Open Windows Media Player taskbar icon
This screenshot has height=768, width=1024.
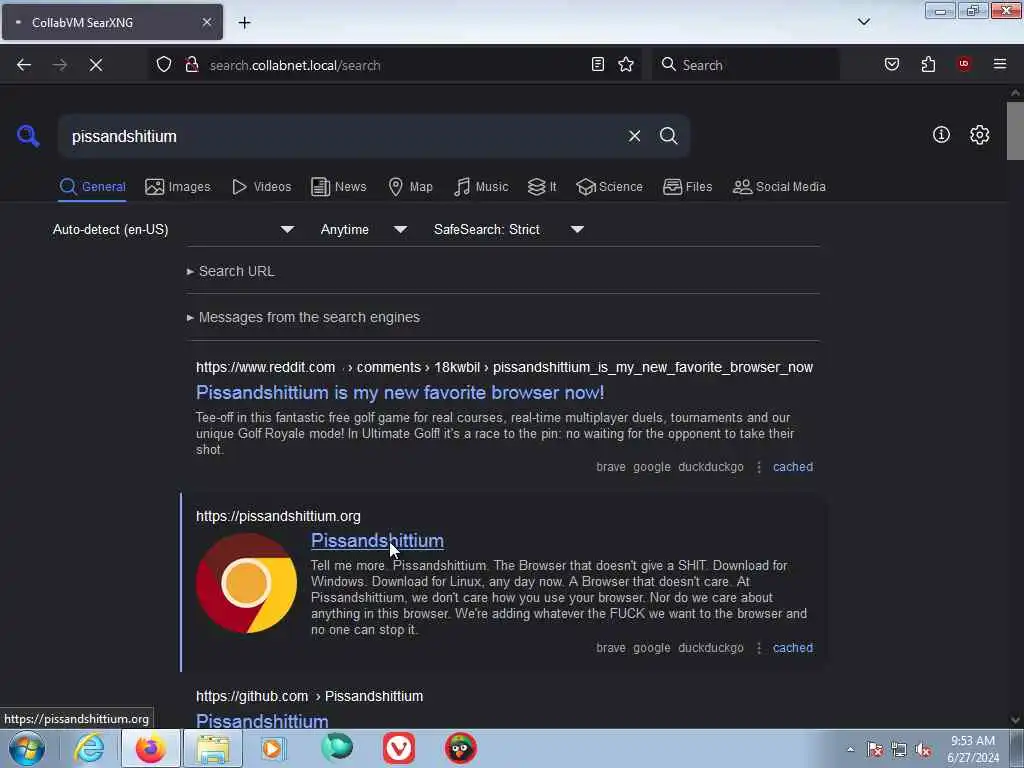274,748
